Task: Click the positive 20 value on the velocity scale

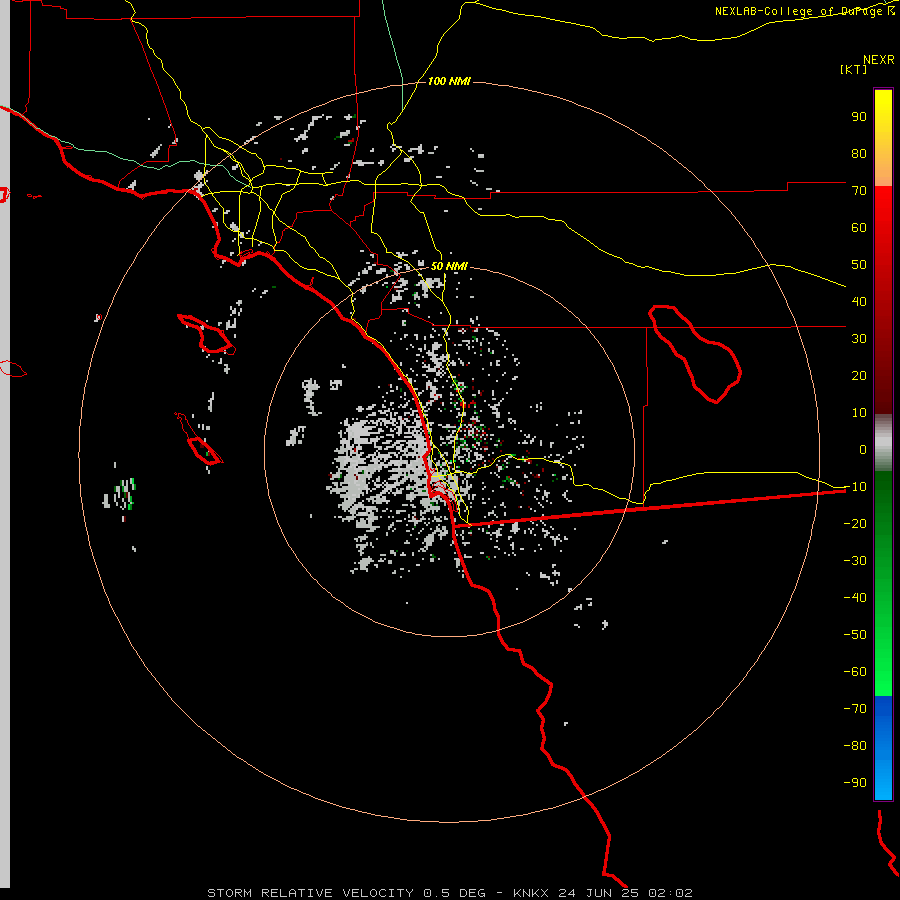Action: [x=859, y=375]
